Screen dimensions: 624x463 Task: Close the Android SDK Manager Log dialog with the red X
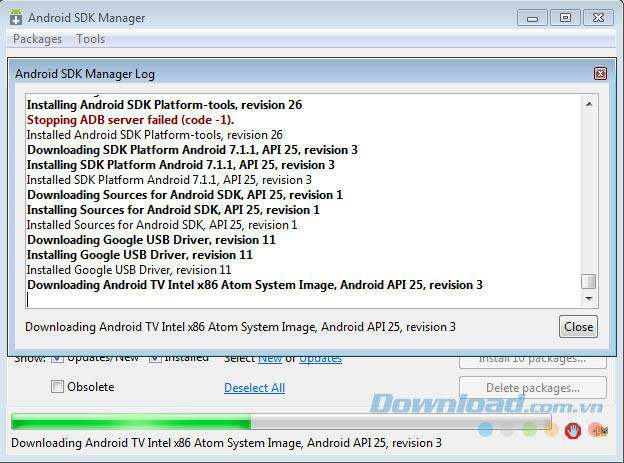[x=600, y=74]
